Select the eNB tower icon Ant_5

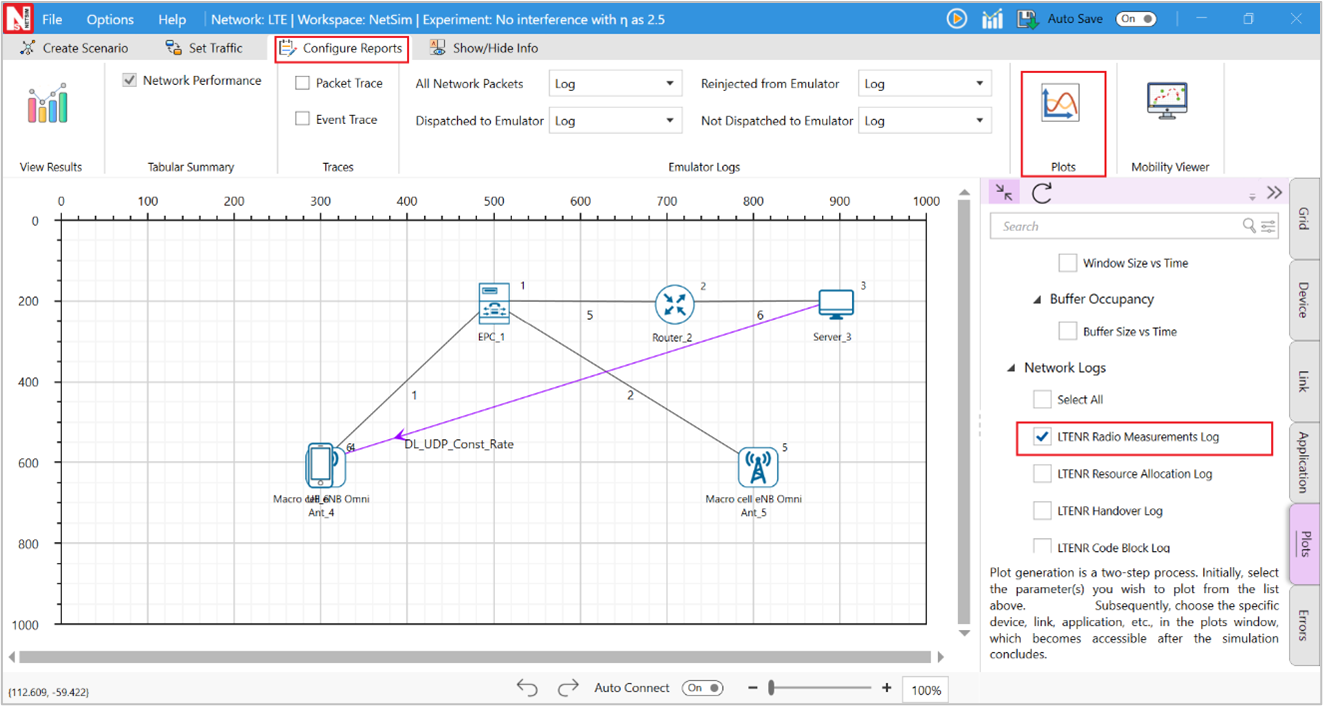pos(757,467)
